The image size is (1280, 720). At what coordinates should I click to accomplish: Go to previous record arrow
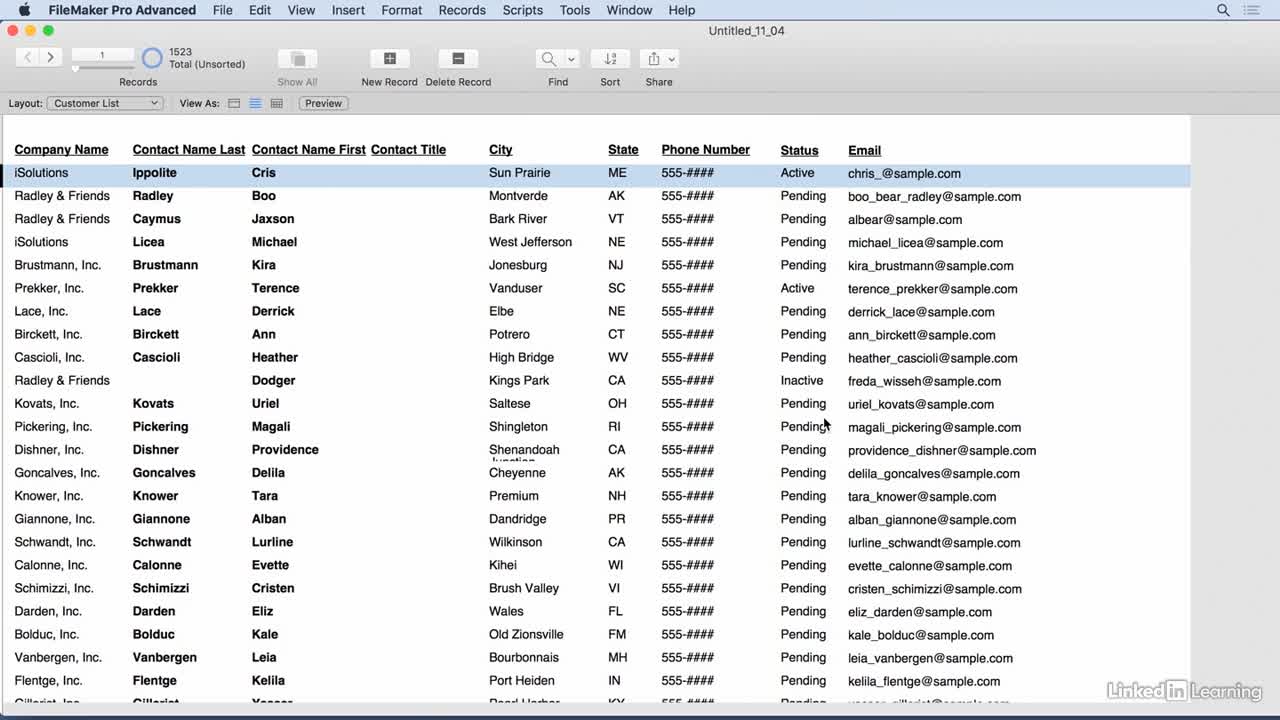point(28,58)
